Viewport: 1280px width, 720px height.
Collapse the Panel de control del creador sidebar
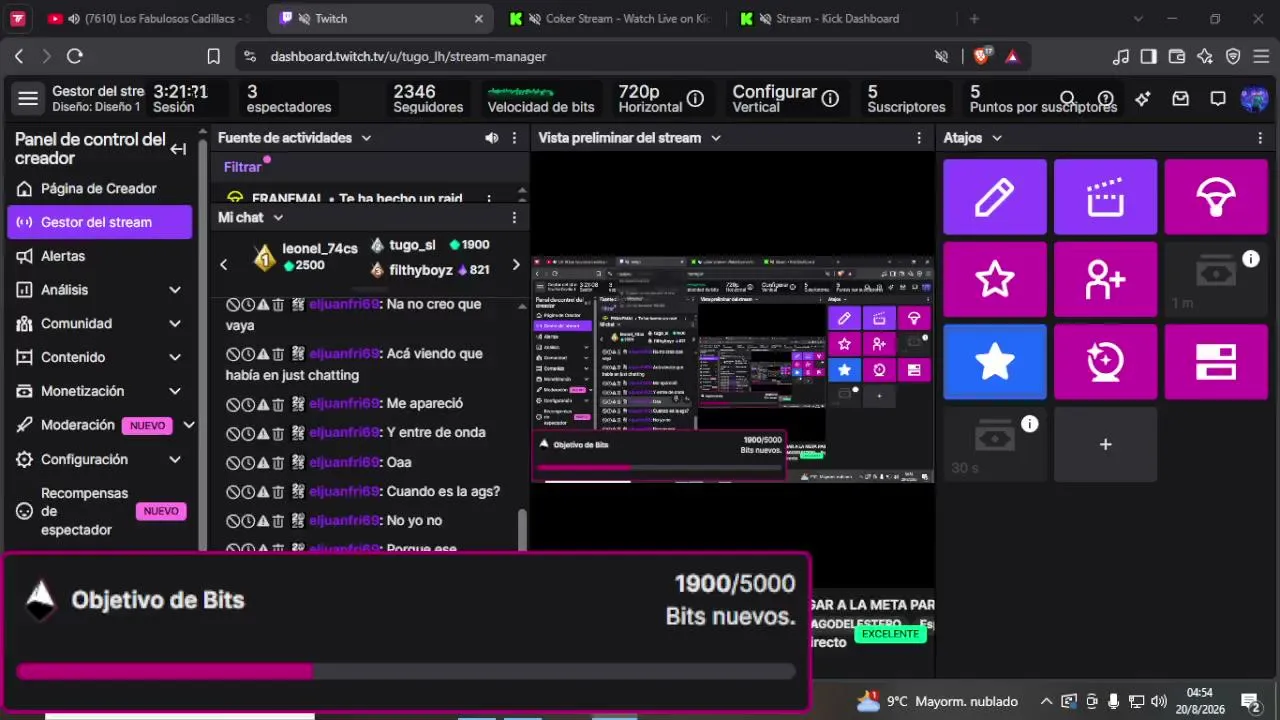178,149
